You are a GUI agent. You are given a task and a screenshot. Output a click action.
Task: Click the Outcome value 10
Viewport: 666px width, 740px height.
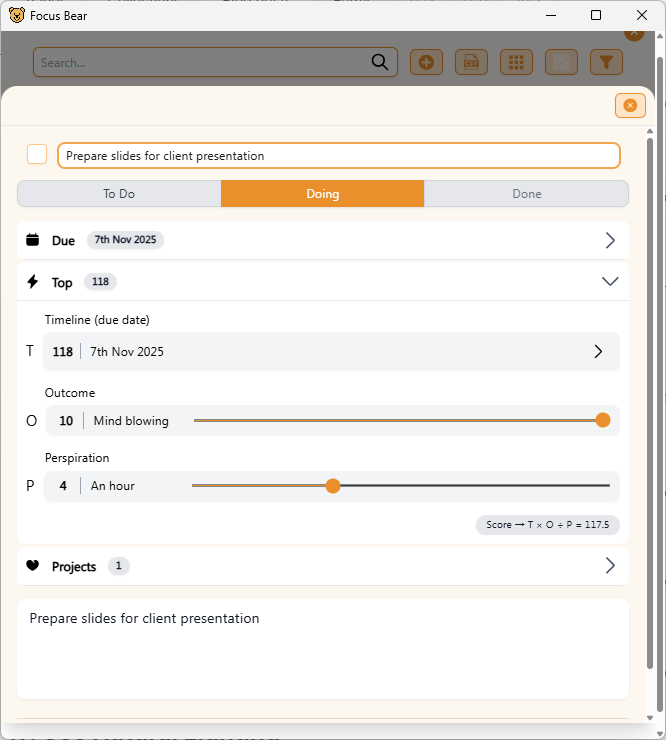pos(66,420)
